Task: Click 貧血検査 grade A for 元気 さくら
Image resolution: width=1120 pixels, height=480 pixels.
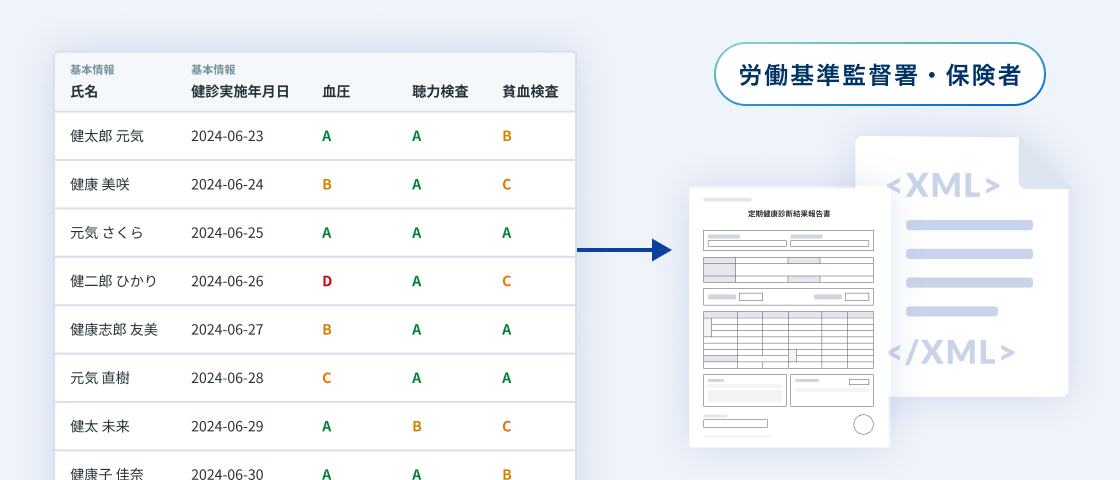Action: tap(506, 233)
